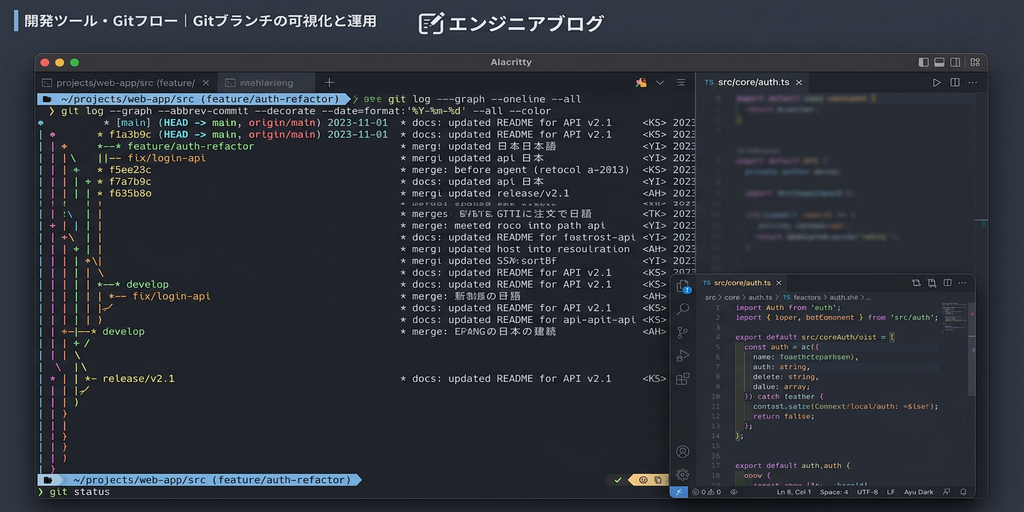1024x512 pixels.
Task: Open the Source Control view
Action: tap(682, 333)
